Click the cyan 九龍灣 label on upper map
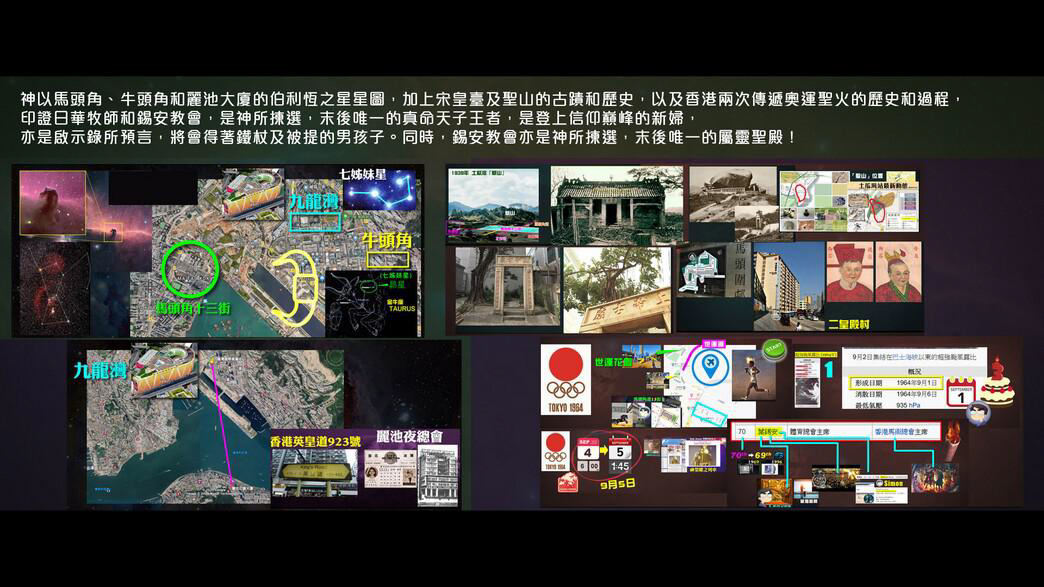 (x=313, y=202)
